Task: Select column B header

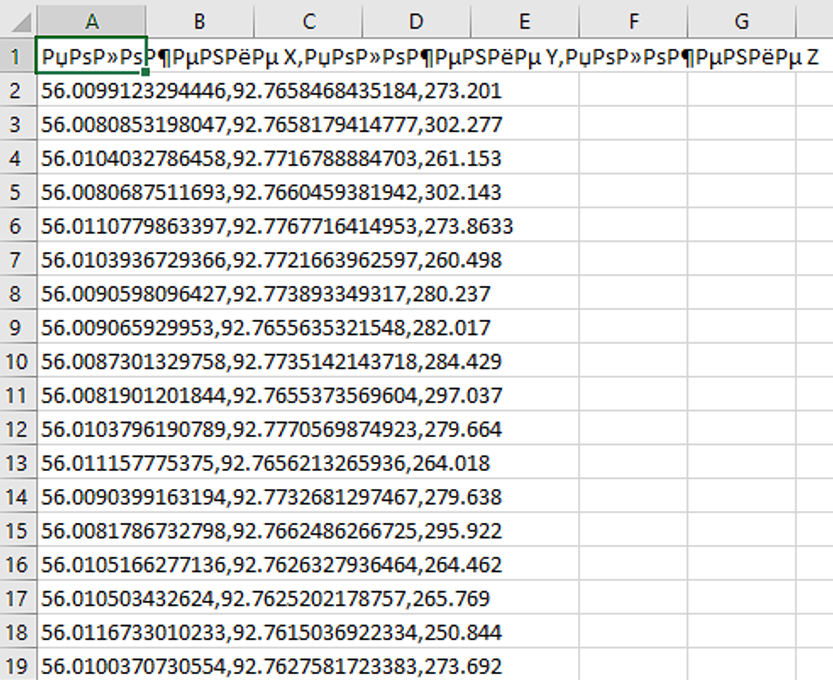Action: pos(199,20)
